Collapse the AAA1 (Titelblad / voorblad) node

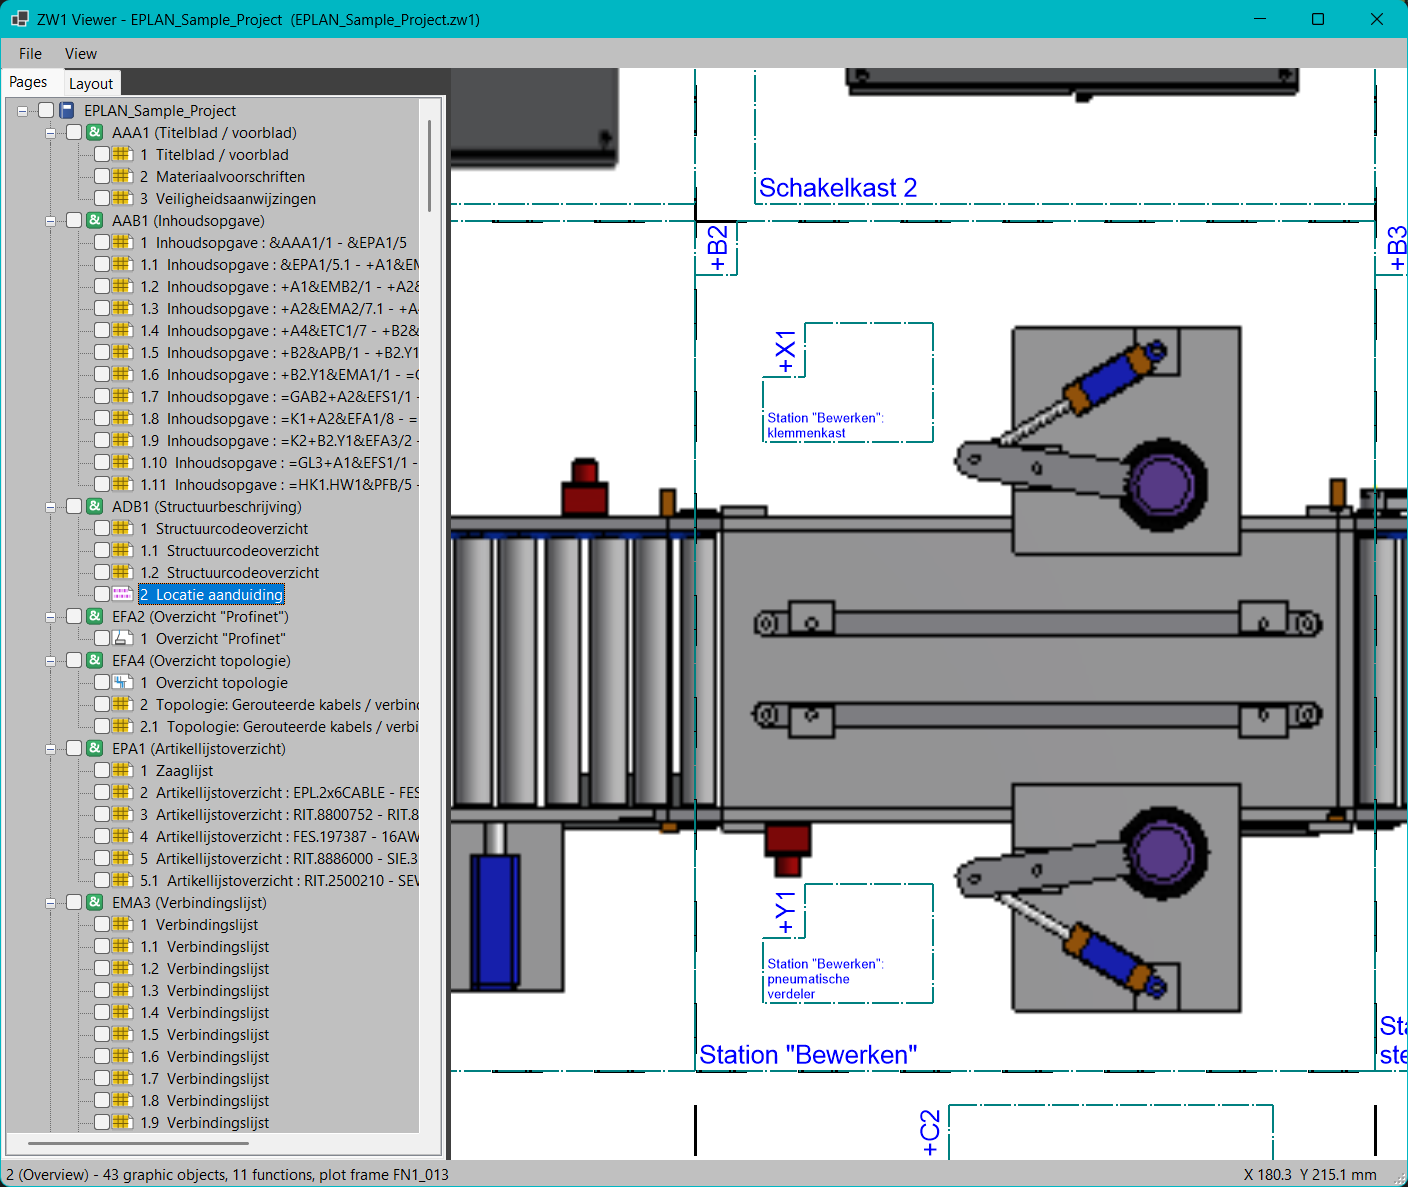coord(50,133)
